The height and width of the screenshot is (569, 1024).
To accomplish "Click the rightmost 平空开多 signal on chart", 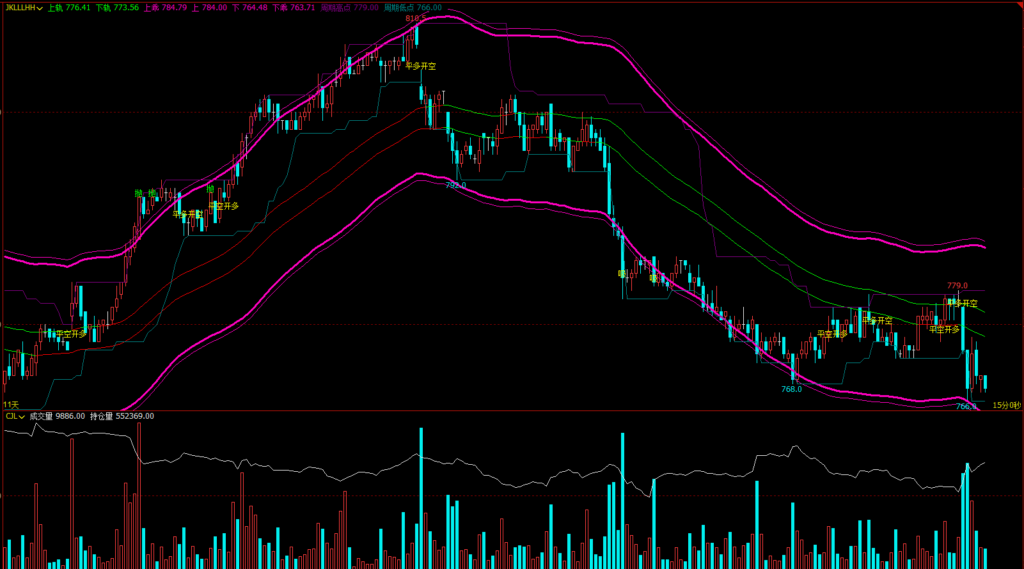I will [x=944, y=329].
